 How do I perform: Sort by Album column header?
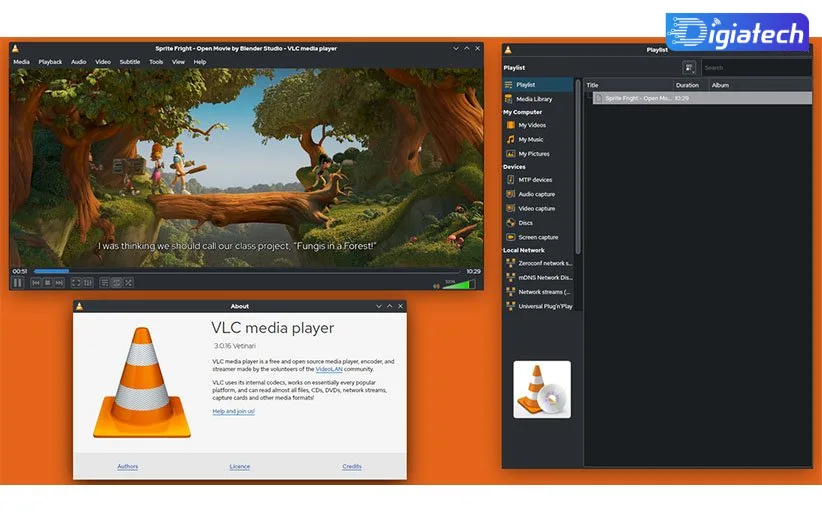[x=760, y=85]
